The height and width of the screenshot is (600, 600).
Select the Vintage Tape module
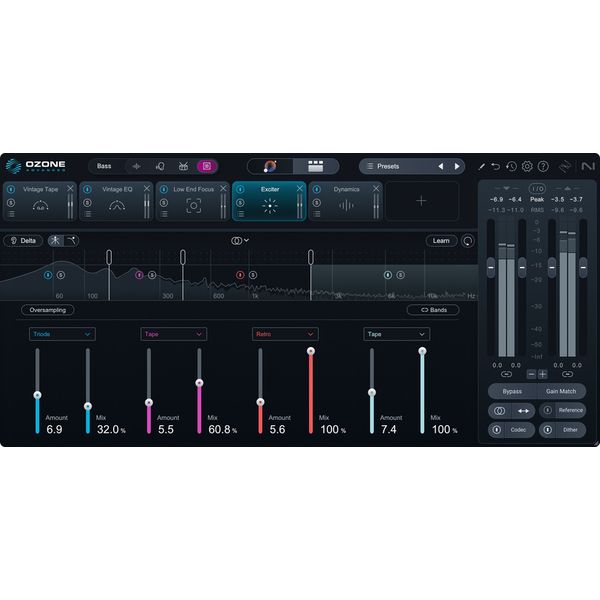(40, 201)
